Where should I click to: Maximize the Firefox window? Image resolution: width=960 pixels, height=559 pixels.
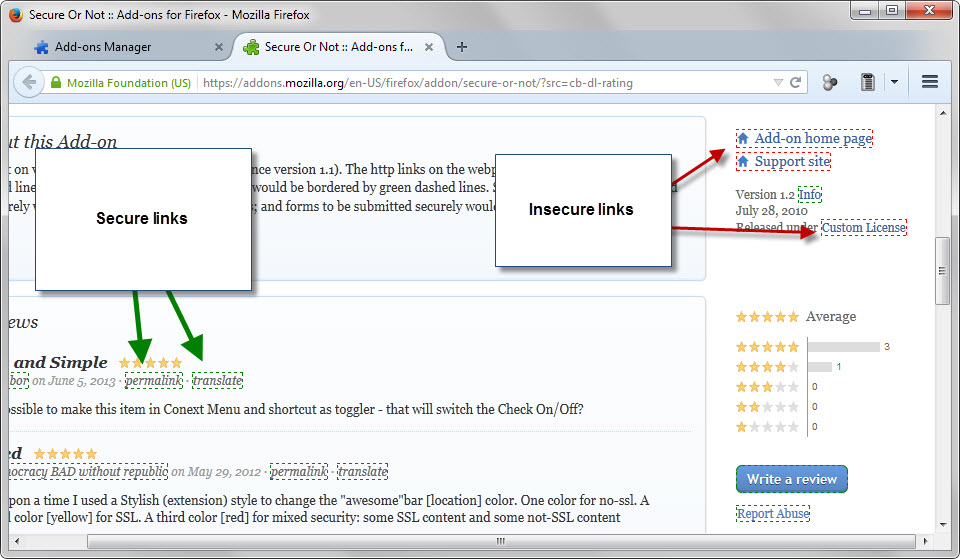[892, 10]
